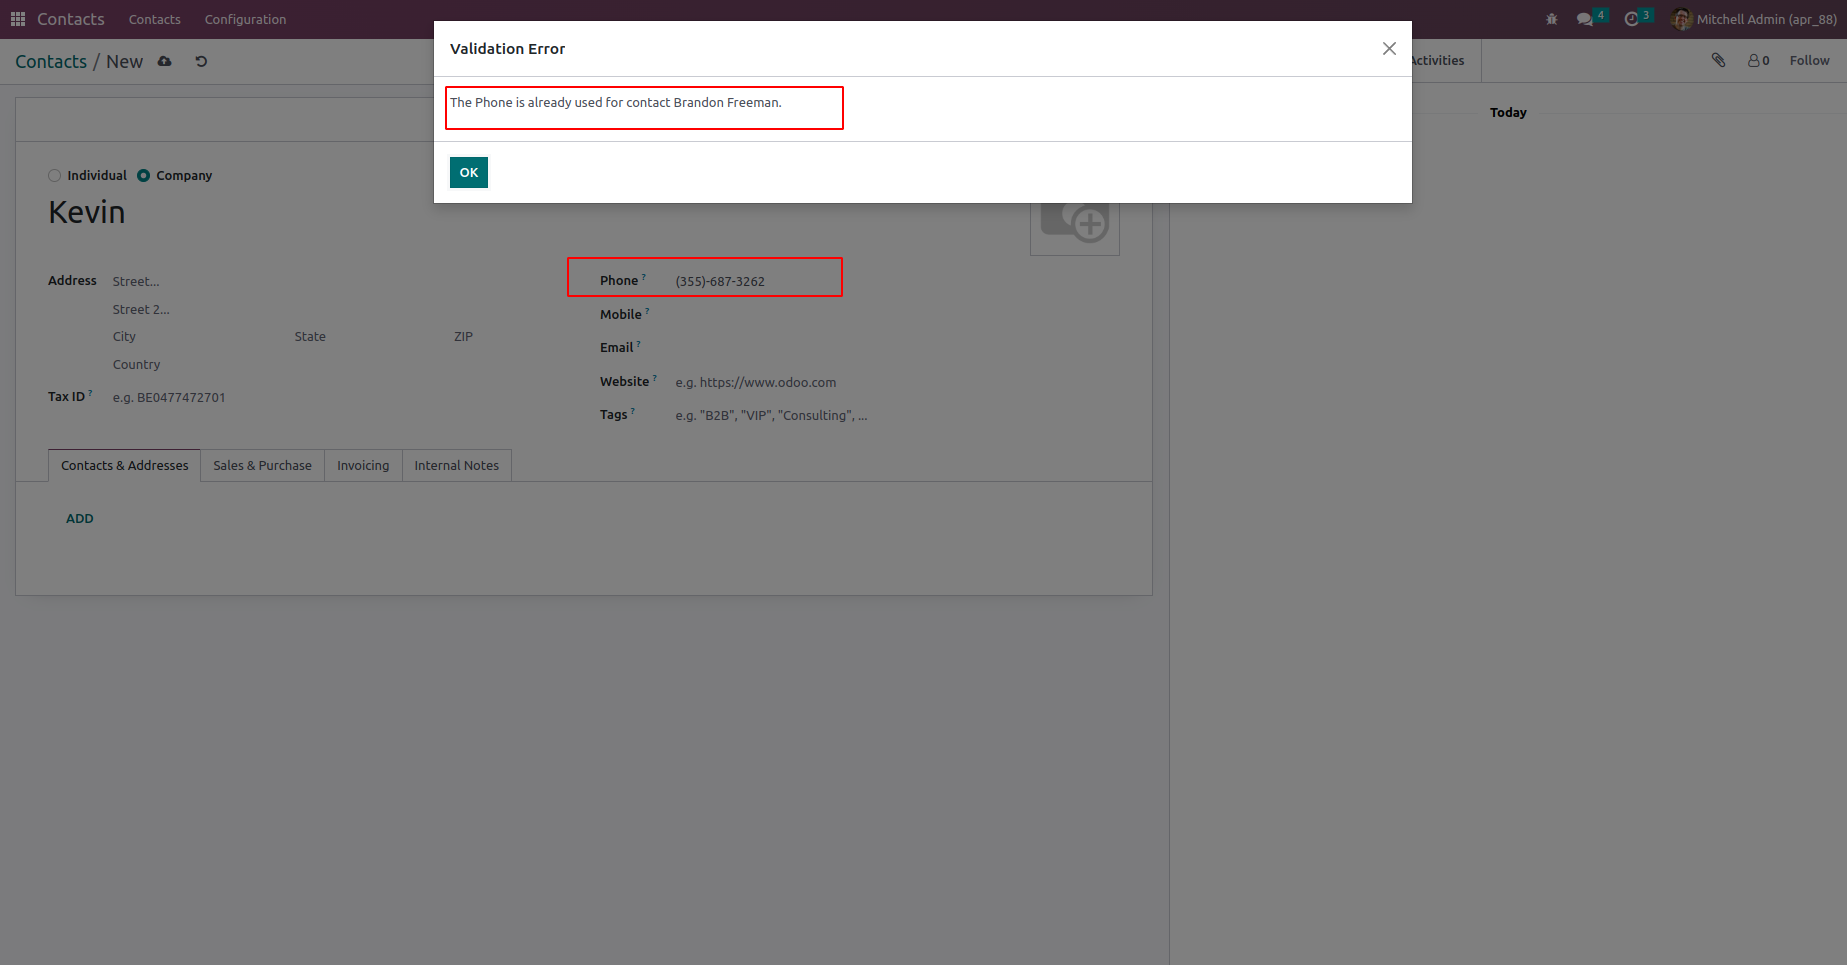The width and height of the screenshot is (1847, 965).
Task: Open the activities clock icon
Action: point(1632,19)
